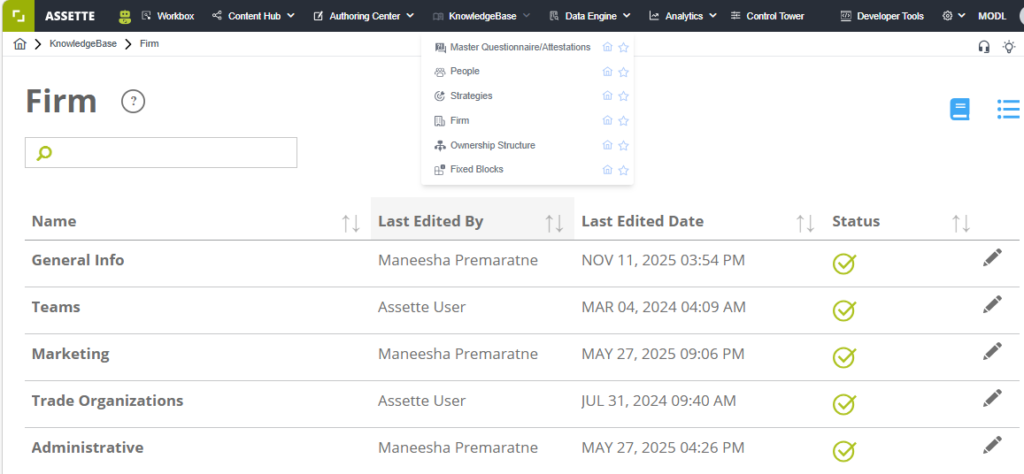Go to KnowledgeBase breadcrumb link
Viewport: 1024px width, 474px height.
[81, 45]
